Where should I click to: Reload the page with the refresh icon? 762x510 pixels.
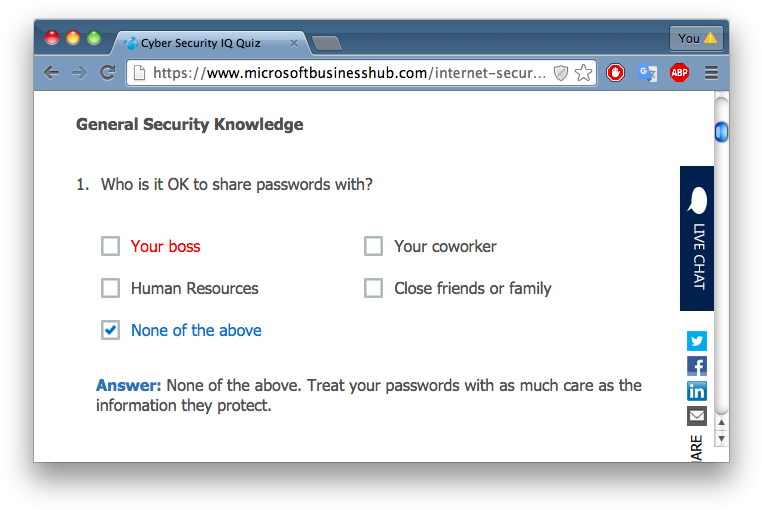coord(107,73)
